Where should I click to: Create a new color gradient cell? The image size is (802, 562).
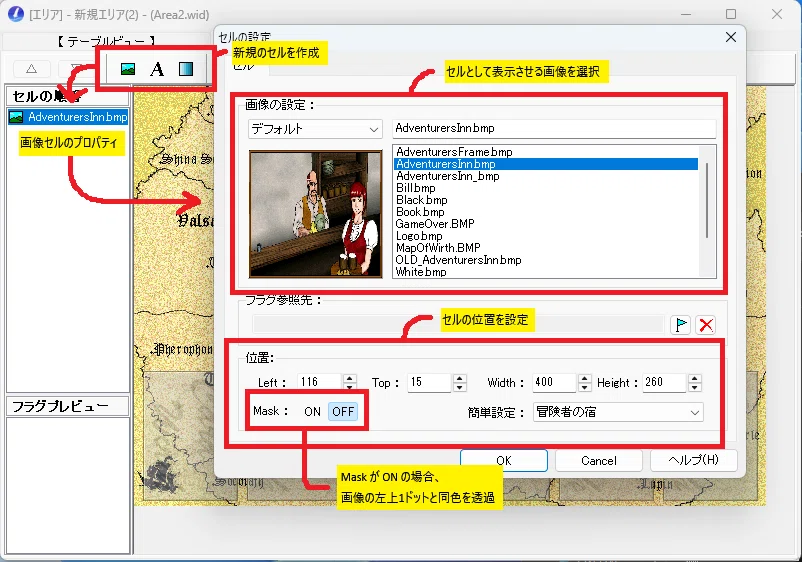[186, 69]
